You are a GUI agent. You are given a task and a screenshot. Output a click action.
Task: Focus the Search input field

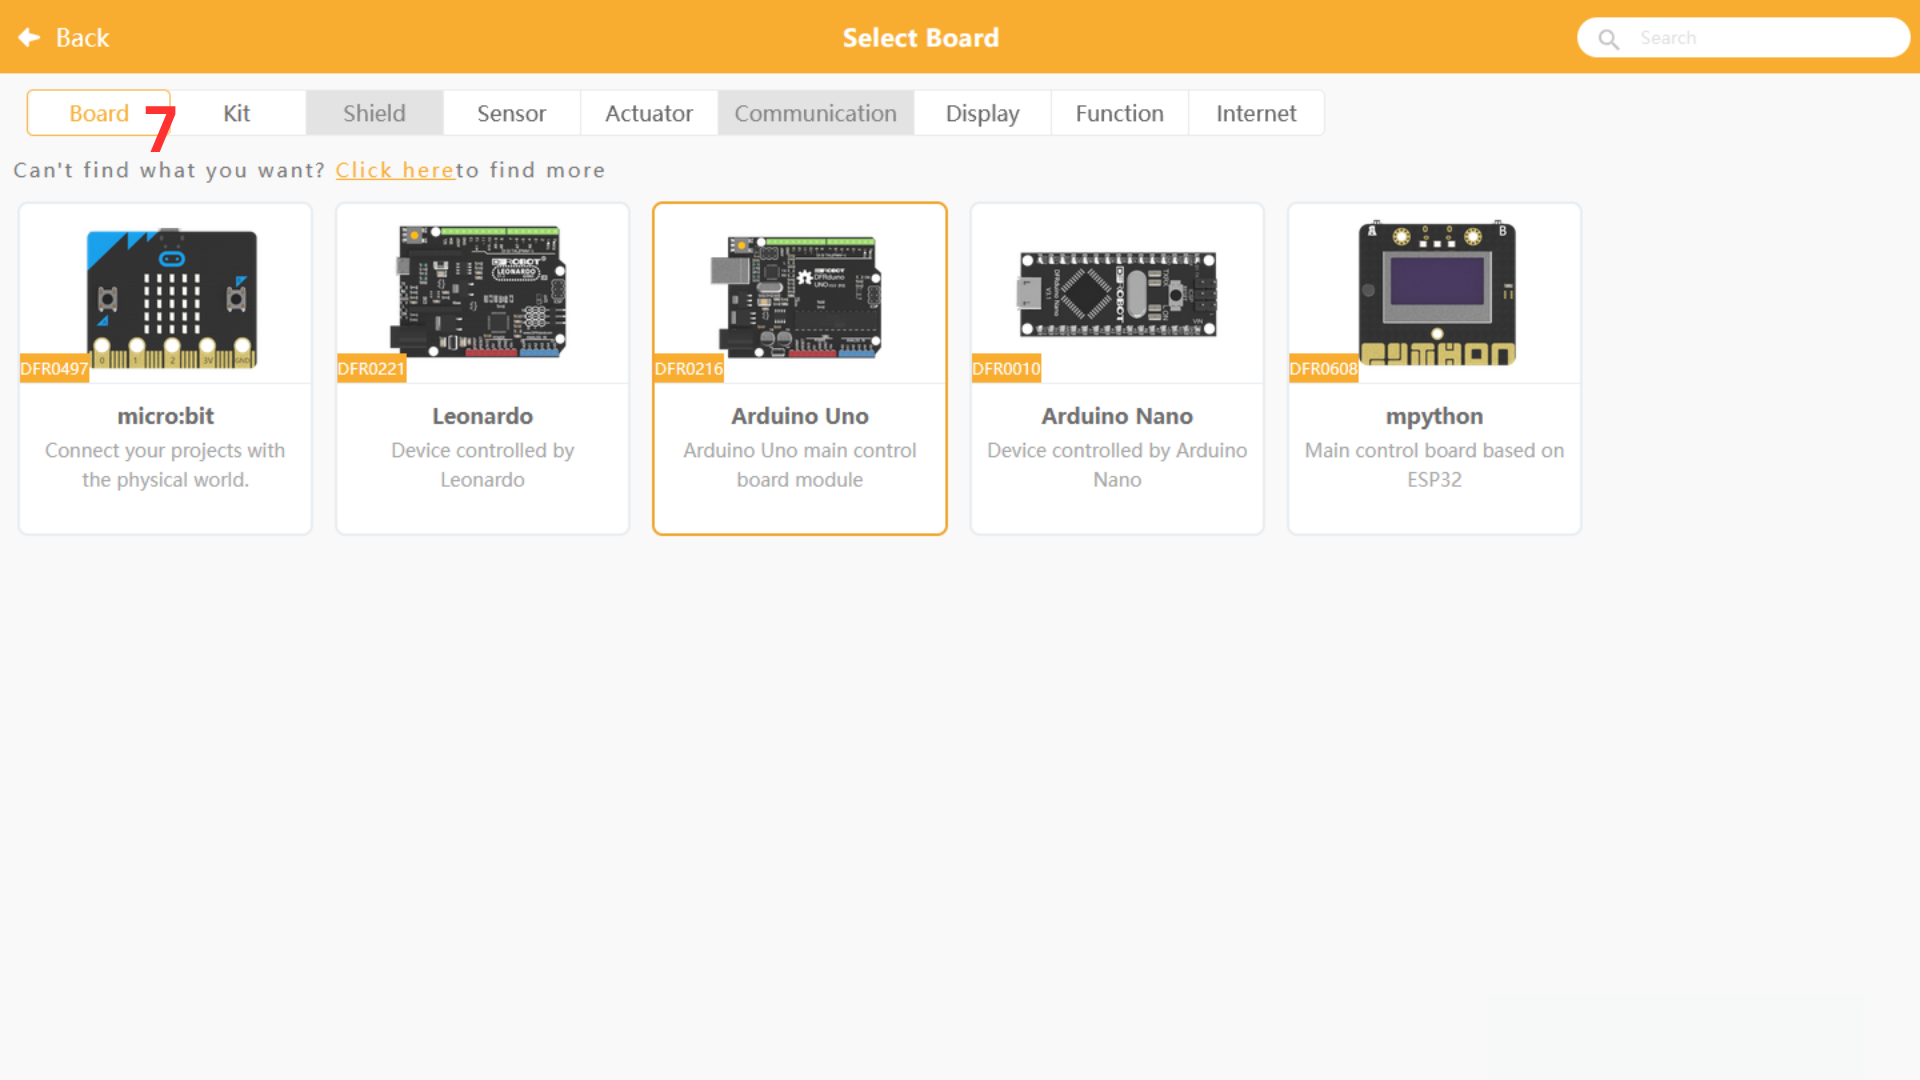pyautogui.click(x=1760, y=38)
